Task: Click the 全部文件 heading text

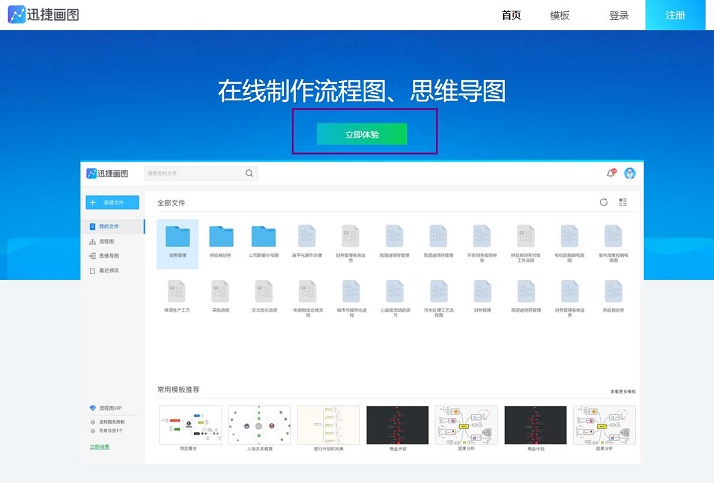Action: click(171, 203)
